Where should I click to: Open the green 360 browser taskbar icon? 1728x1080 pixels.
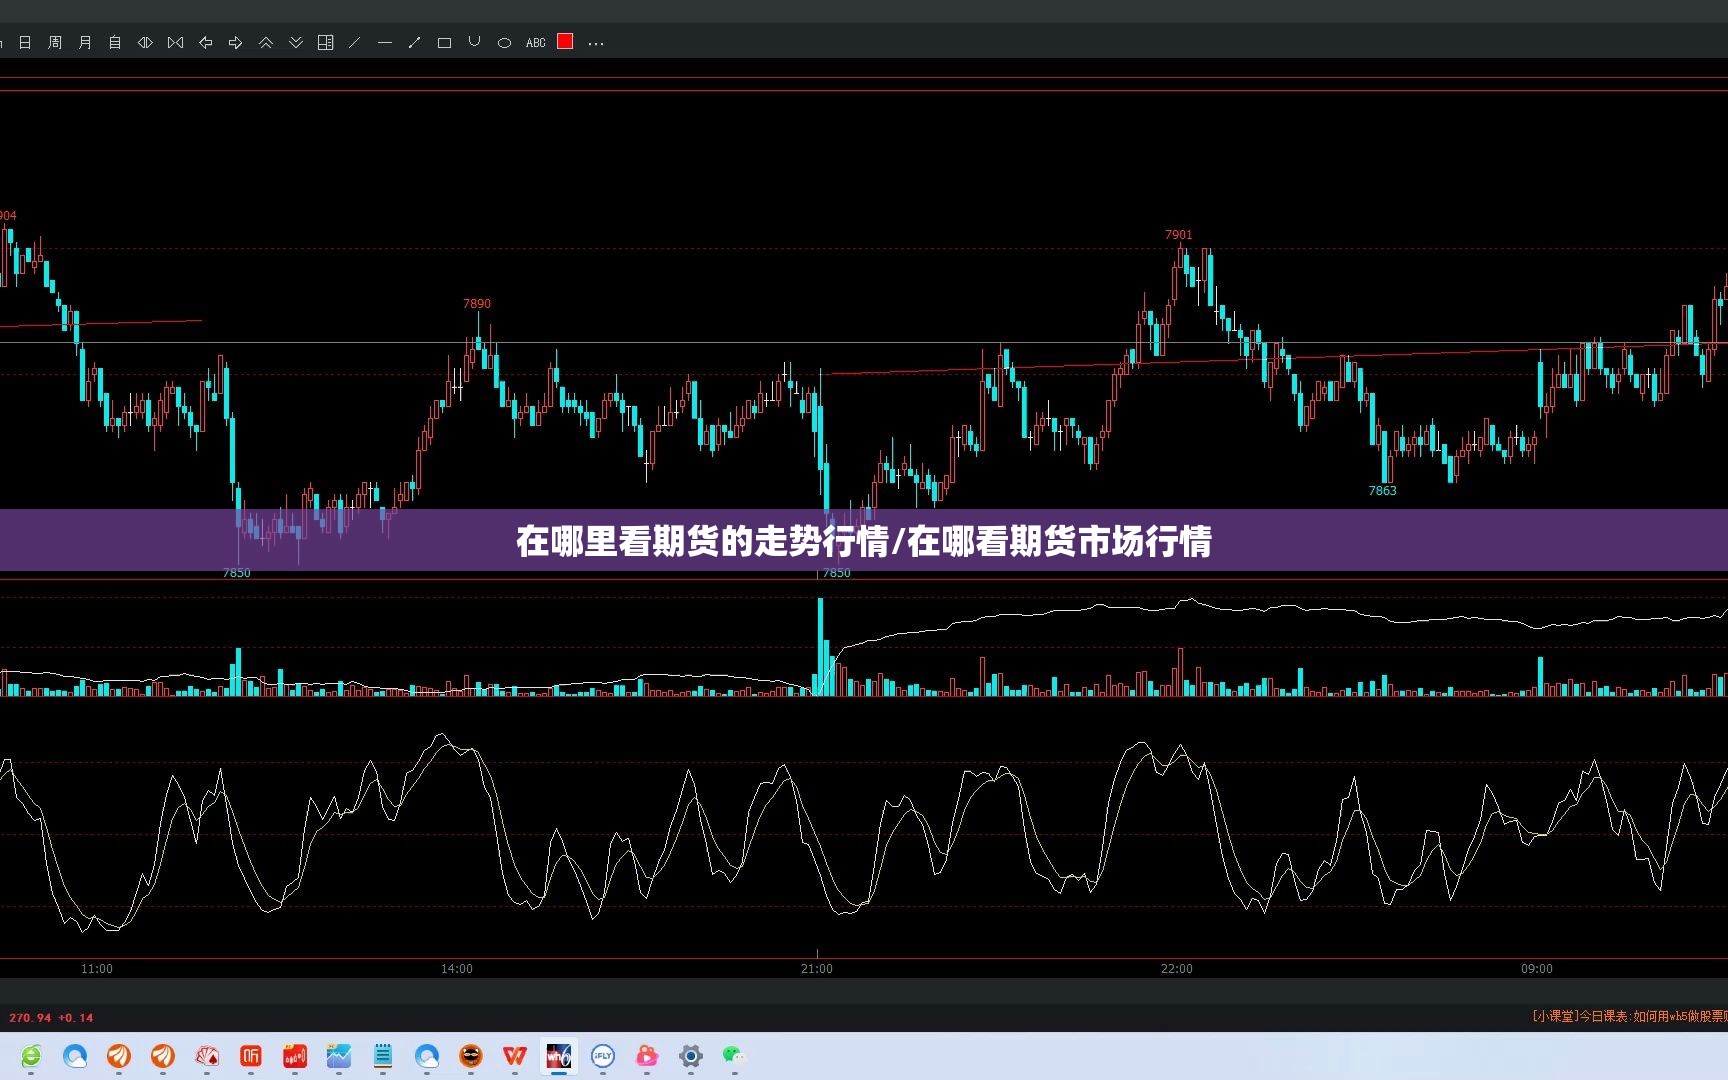pos(31,1056)
